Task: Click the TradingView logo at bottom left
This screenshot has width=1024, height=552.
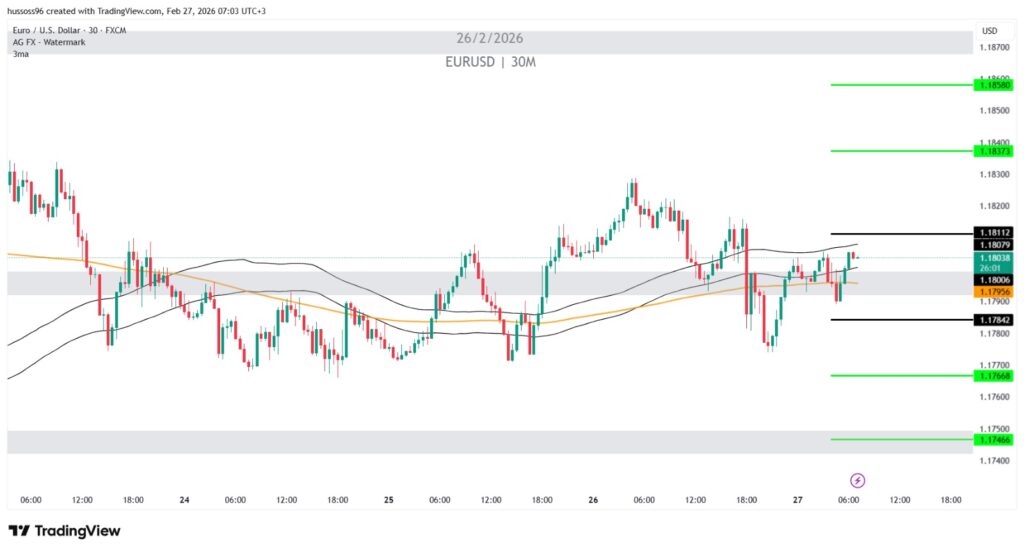Action: click(x=64, y=531)
